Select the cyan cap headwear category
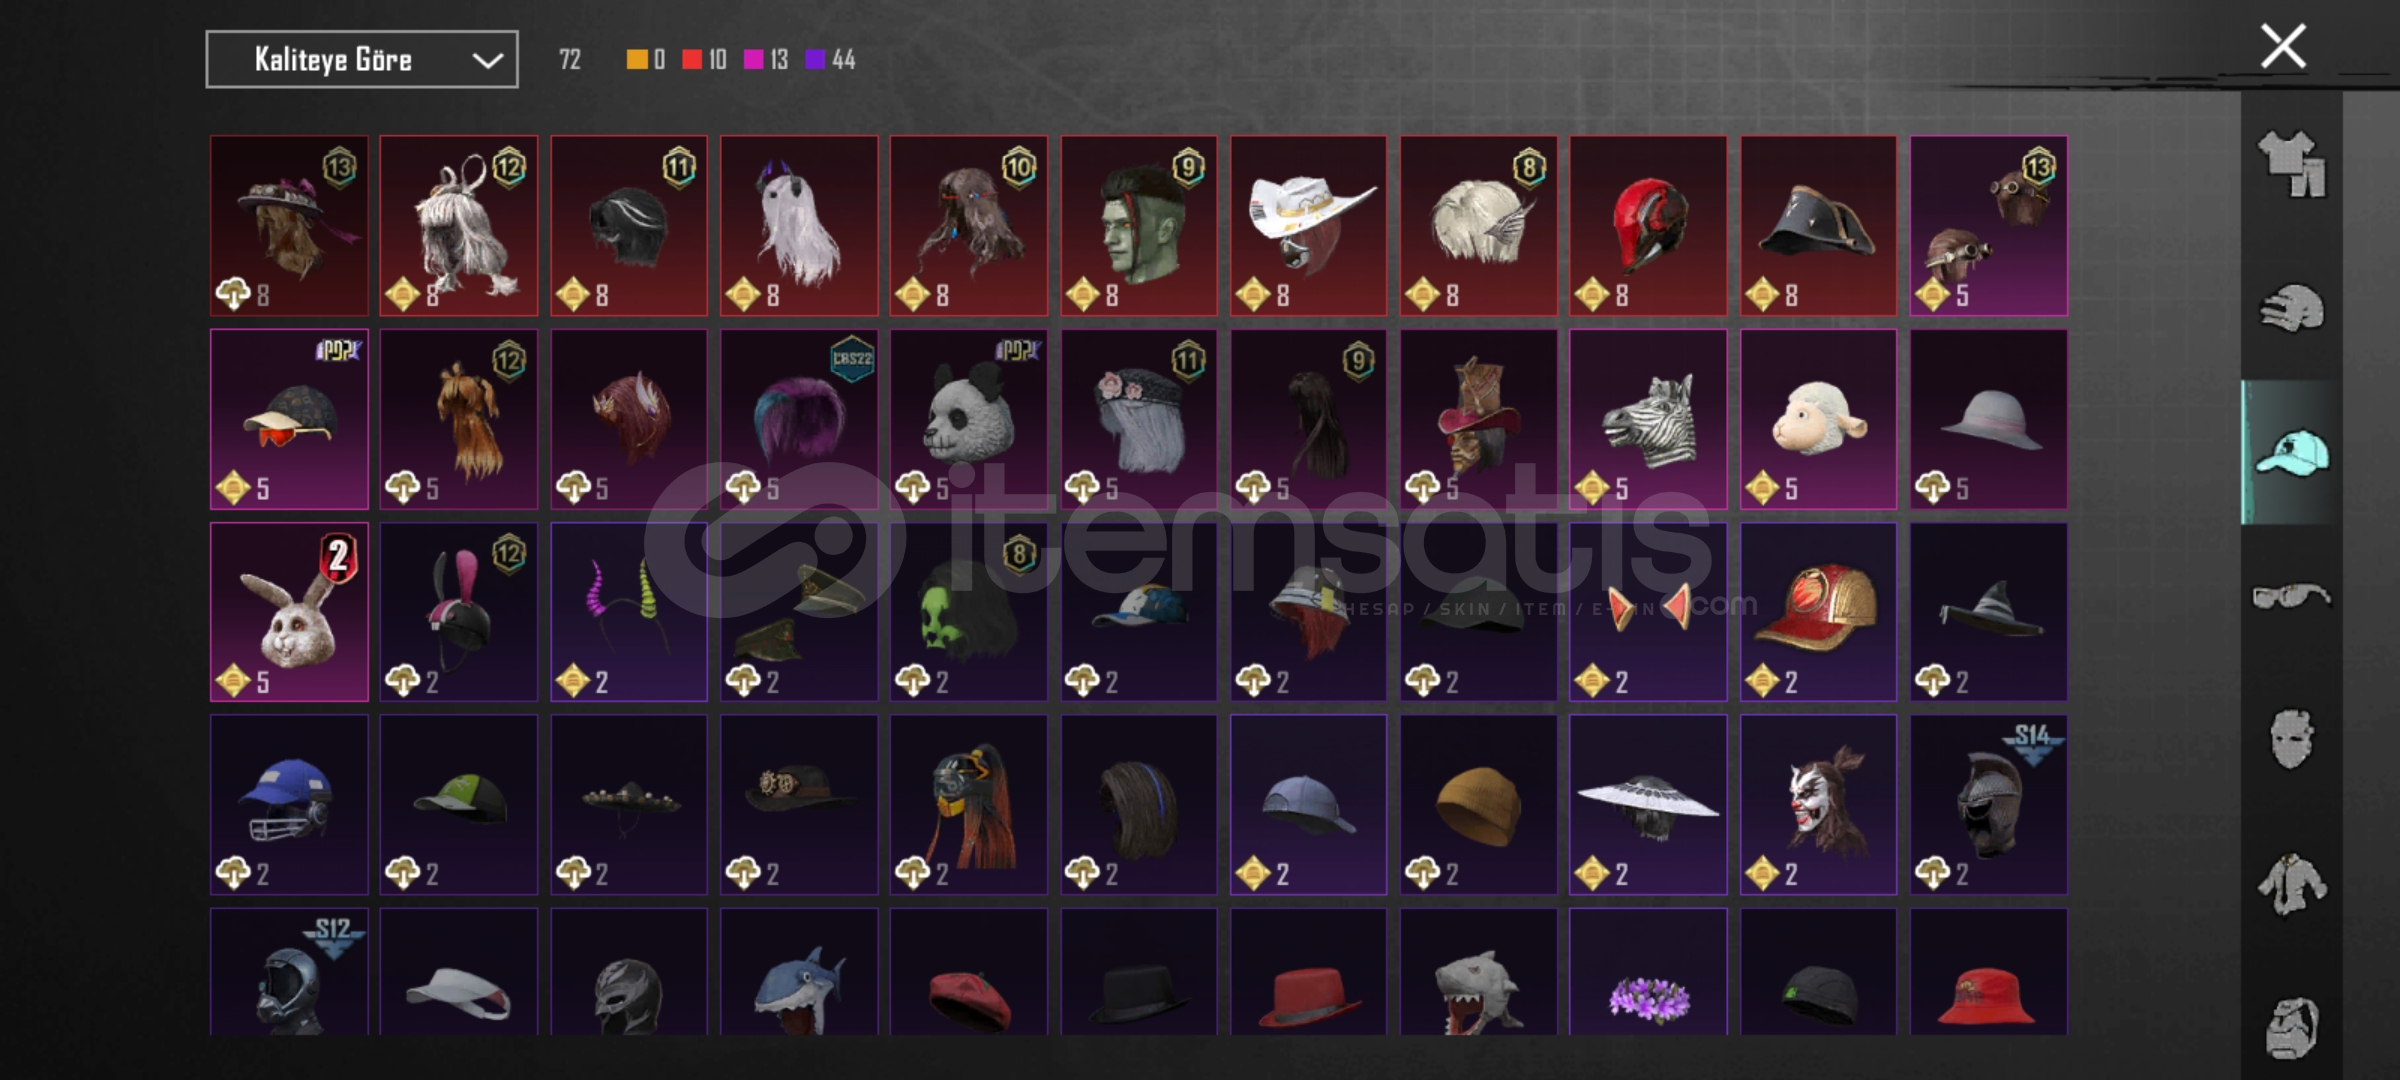 click(2291, 453)
